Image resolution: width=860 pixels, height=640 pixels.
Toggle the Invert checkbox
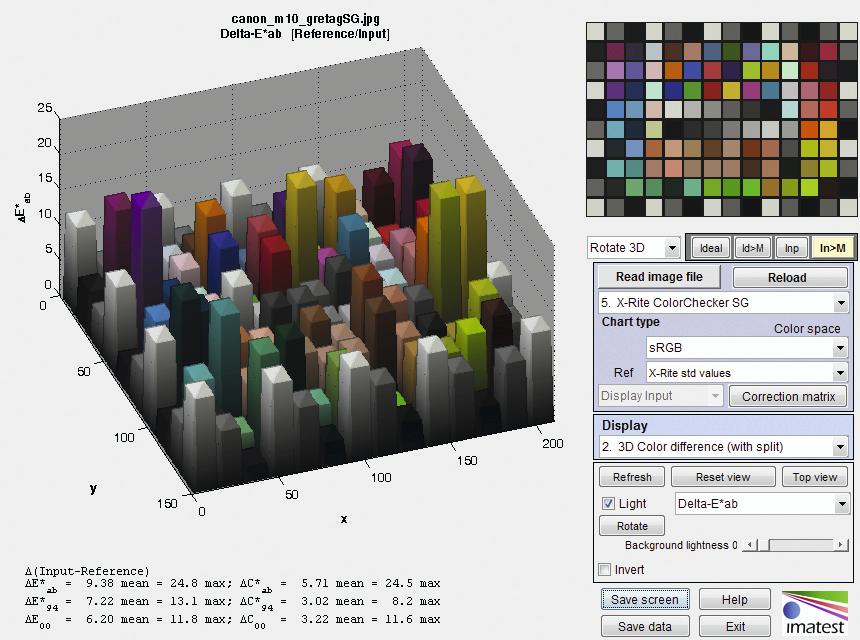tap(605, 569)
